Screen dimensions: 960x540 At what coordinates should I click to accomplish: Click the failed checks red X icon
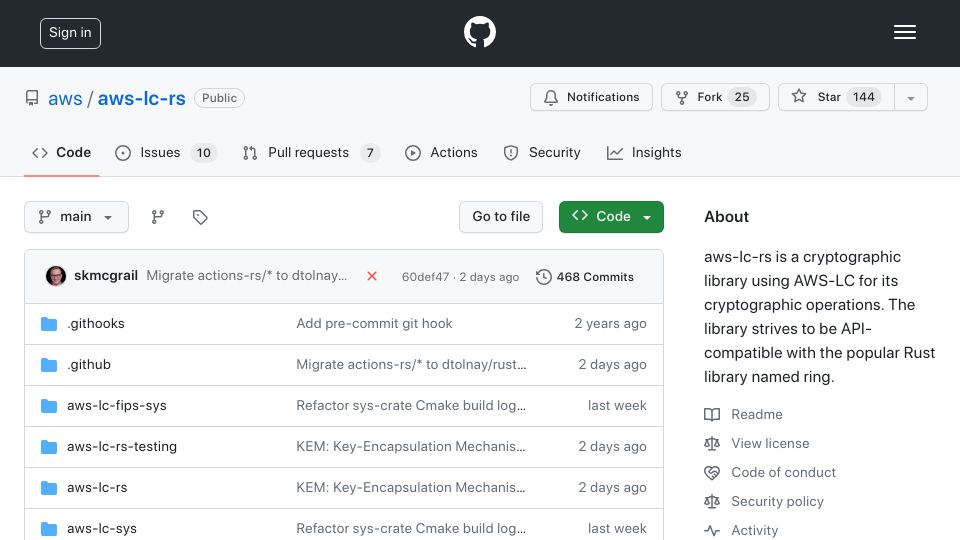point(372,276)
